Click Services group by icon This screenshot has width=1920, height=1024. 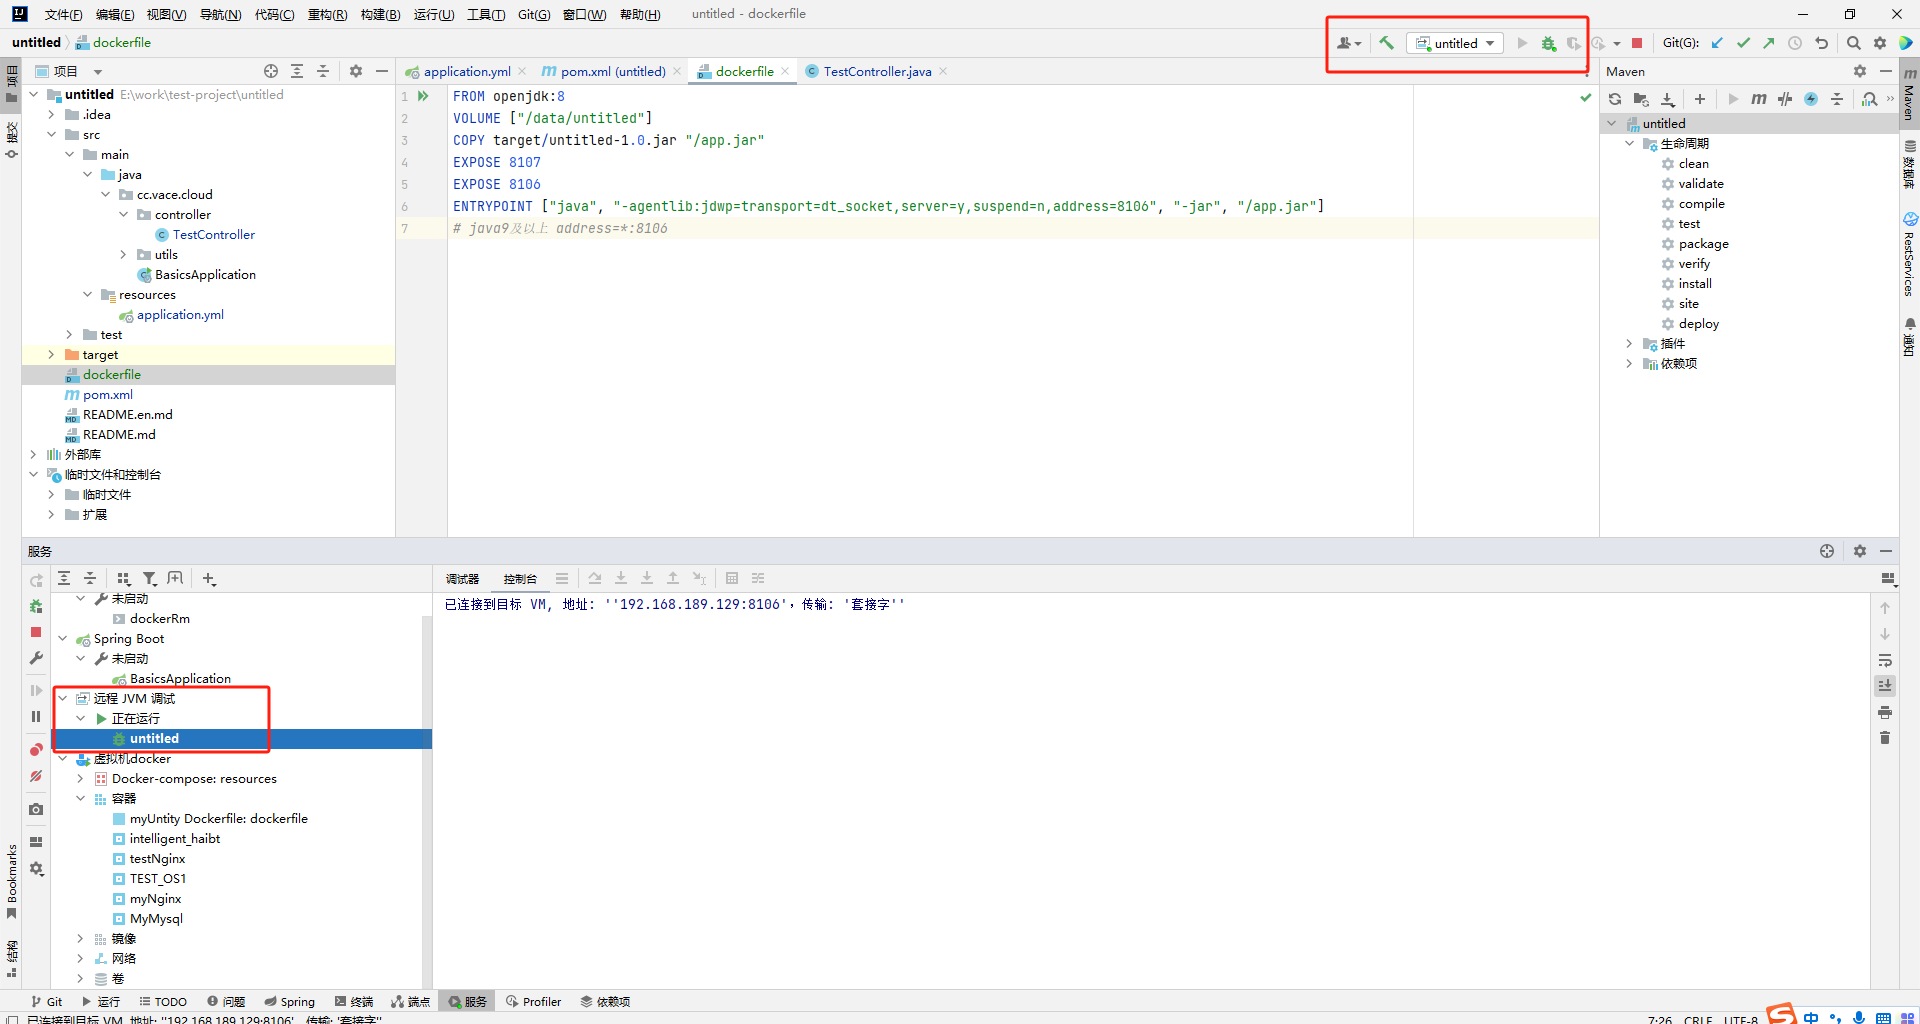[x=123, y=578]
